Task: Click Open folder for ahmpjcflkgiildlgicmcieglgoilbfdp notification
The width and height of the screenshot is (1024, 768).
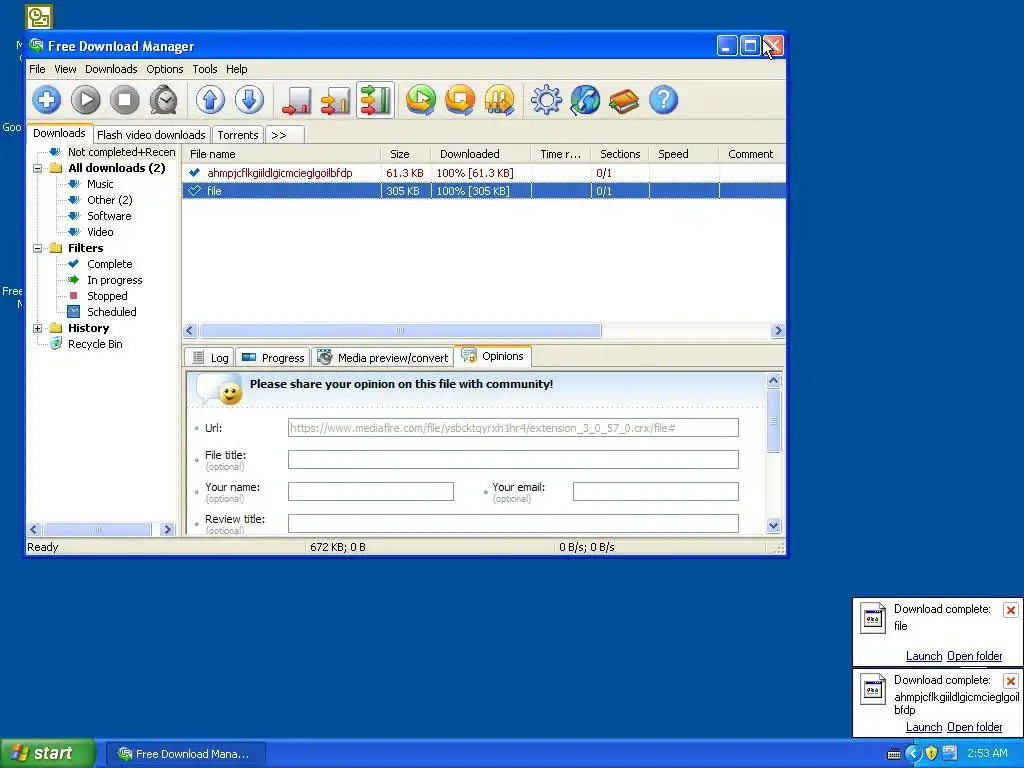Action: (974, 728)
